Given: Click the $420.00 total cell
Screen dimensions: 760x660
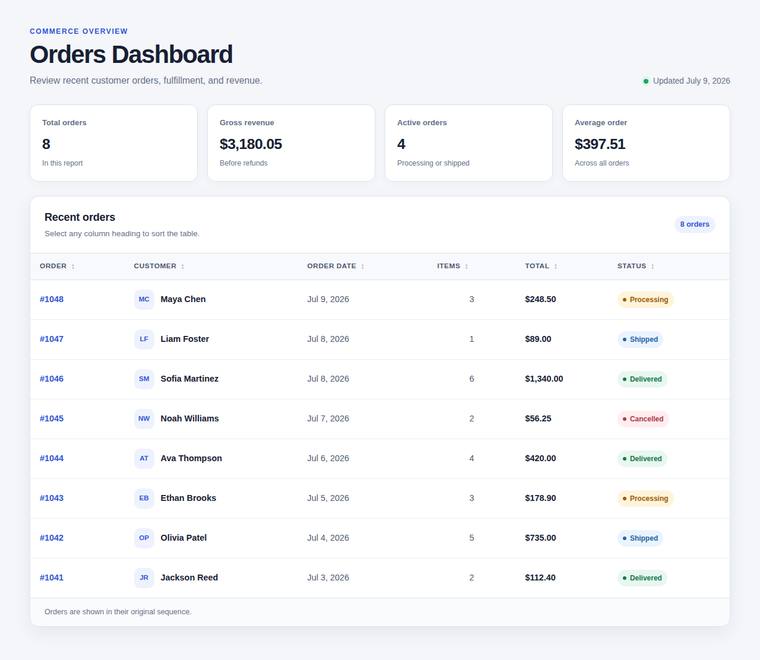Looking at the screenshot, I should pyautogui.click(x=540, y=458).
